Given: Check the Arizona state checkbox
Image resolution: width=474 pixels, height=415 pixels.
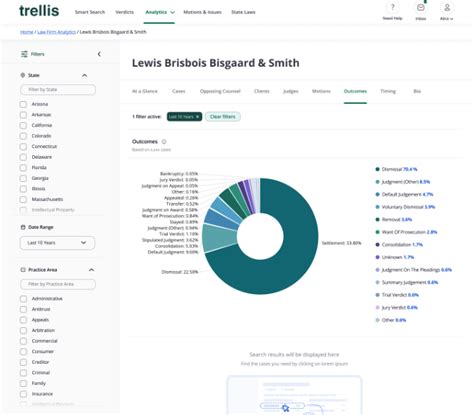Looking at the screenshot, I should [x=23, y=104].
